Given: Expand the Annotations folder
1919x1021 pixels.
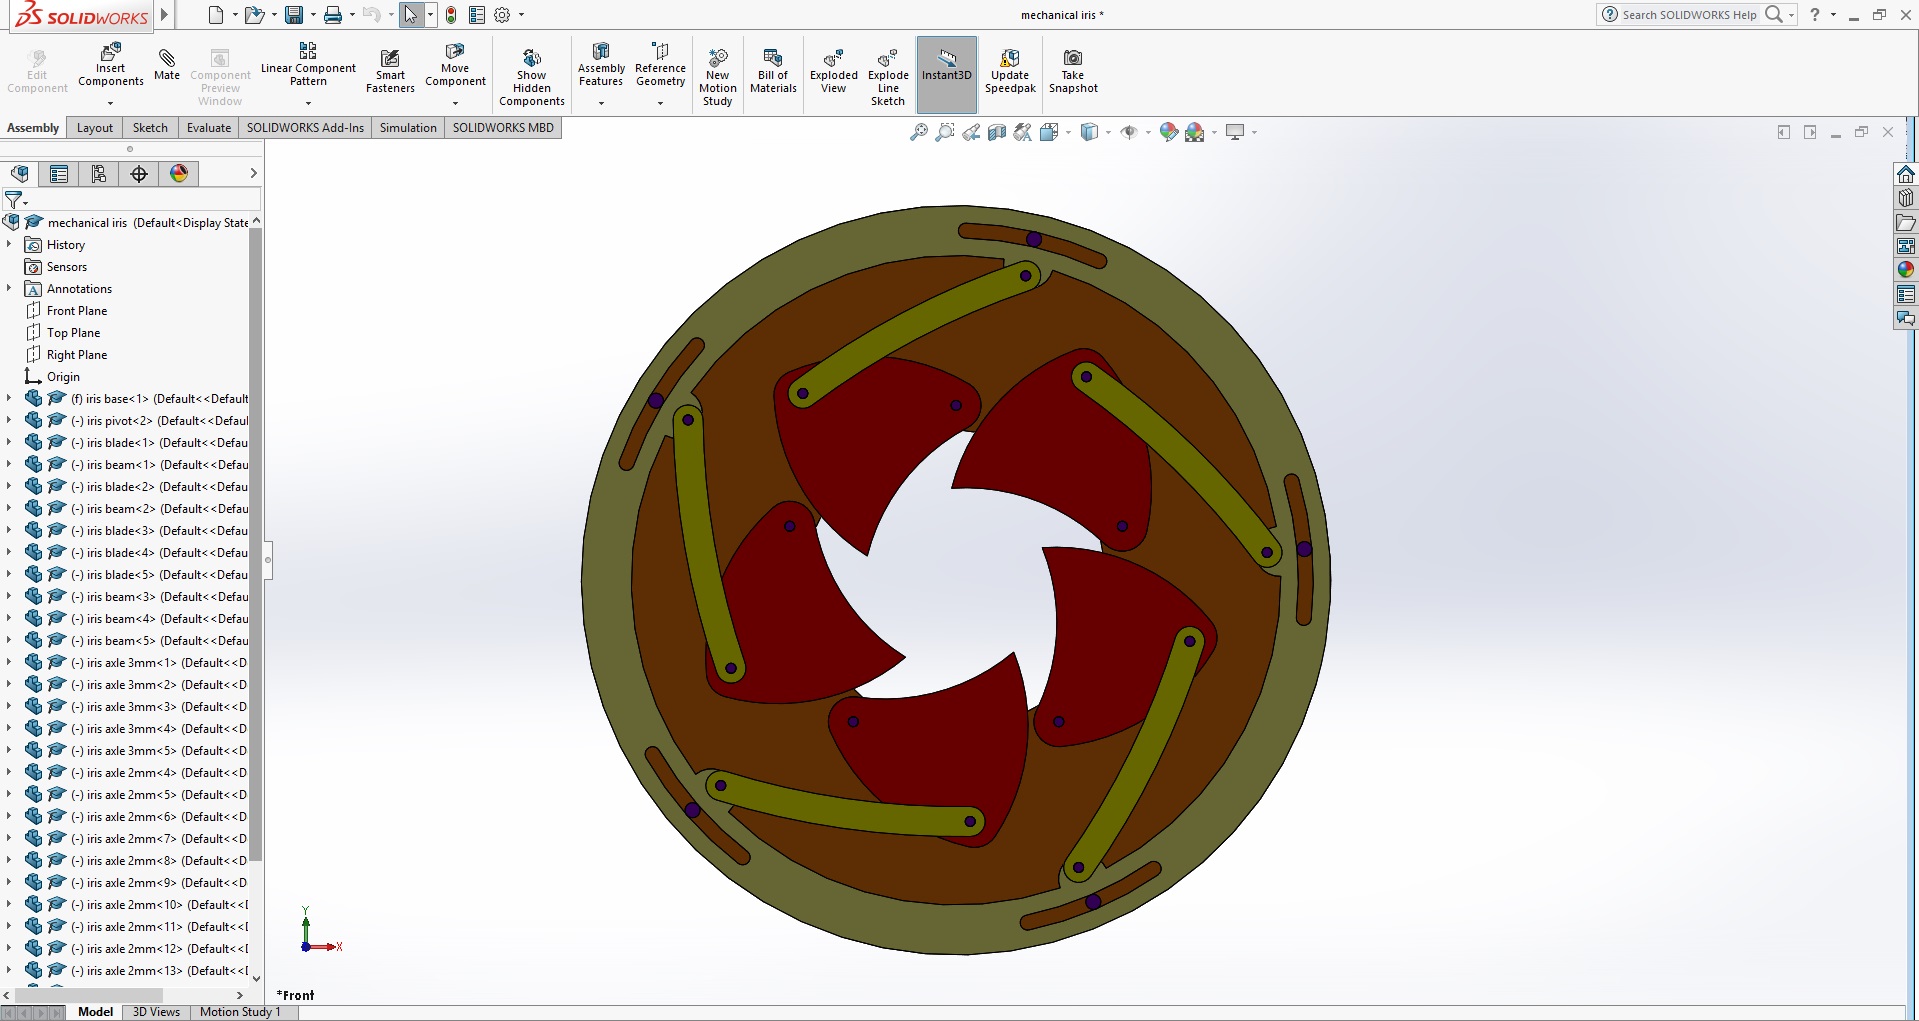Looking at the screenshot, I should coord(9,288).
